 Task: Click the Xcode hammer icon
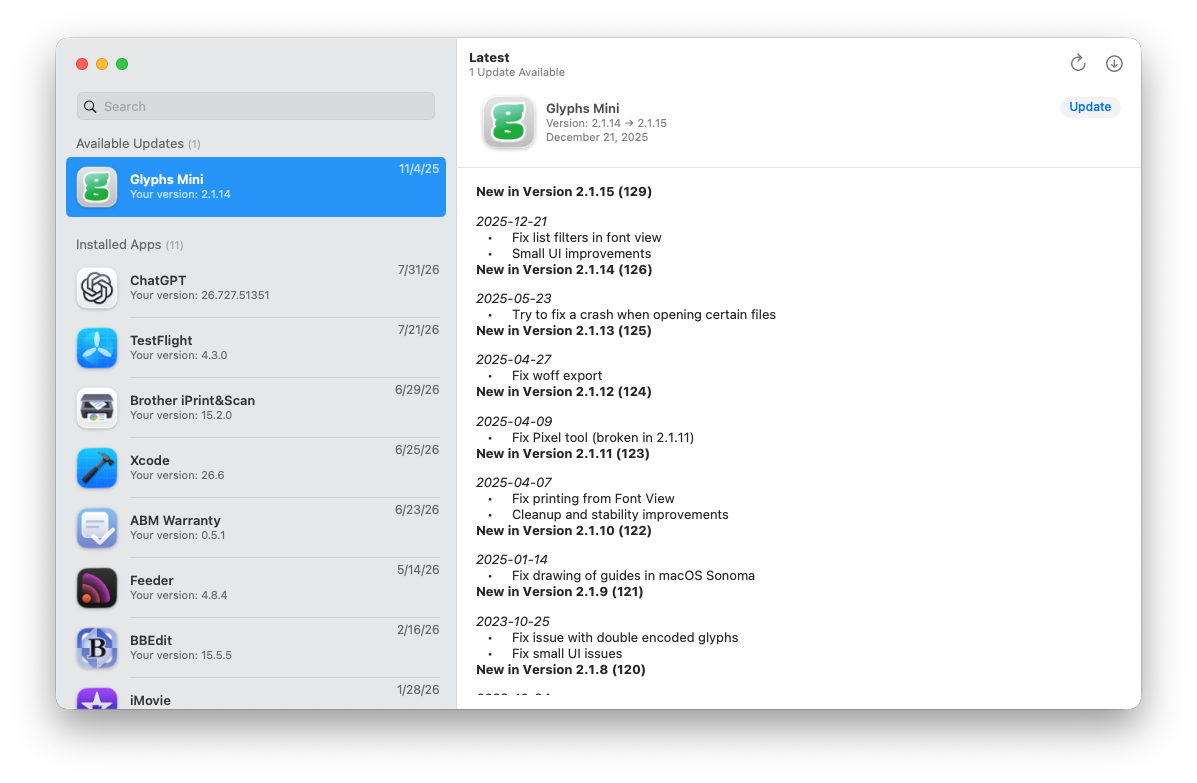[x=97, y=468]
